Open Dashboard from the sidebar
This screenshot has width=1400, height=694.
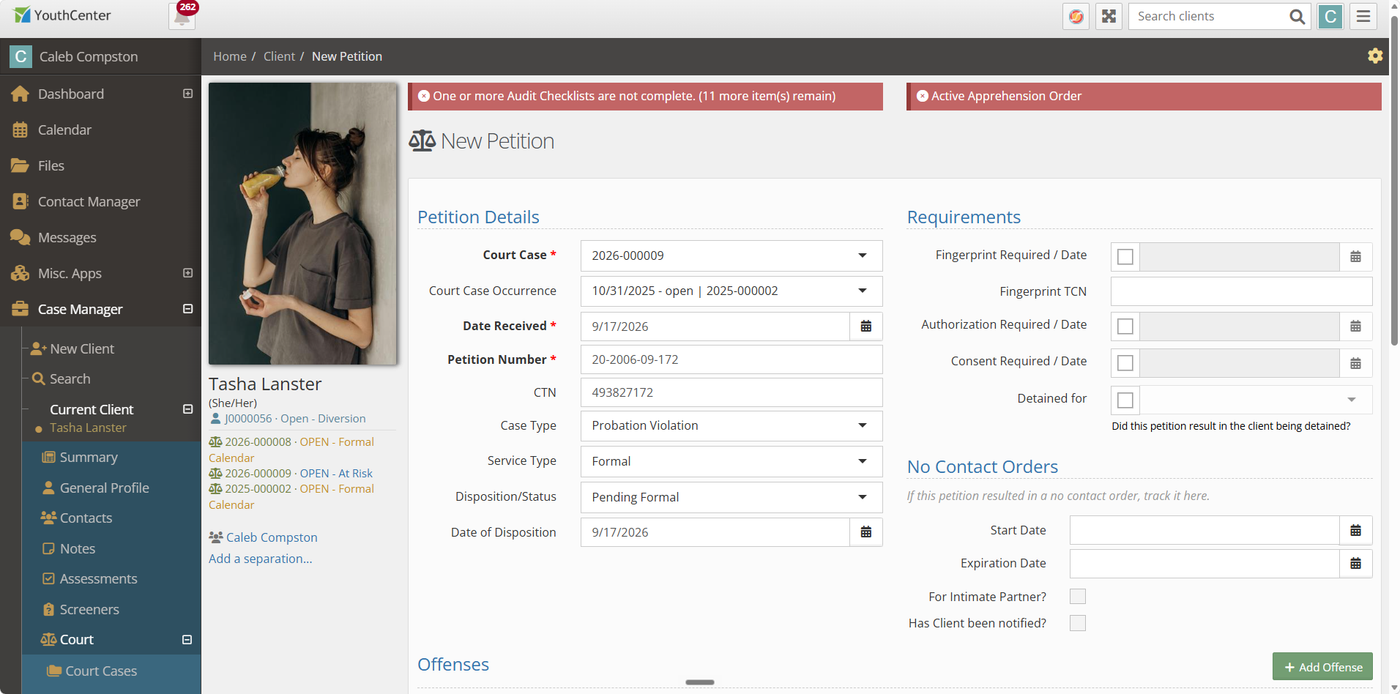tap(70, 94)
